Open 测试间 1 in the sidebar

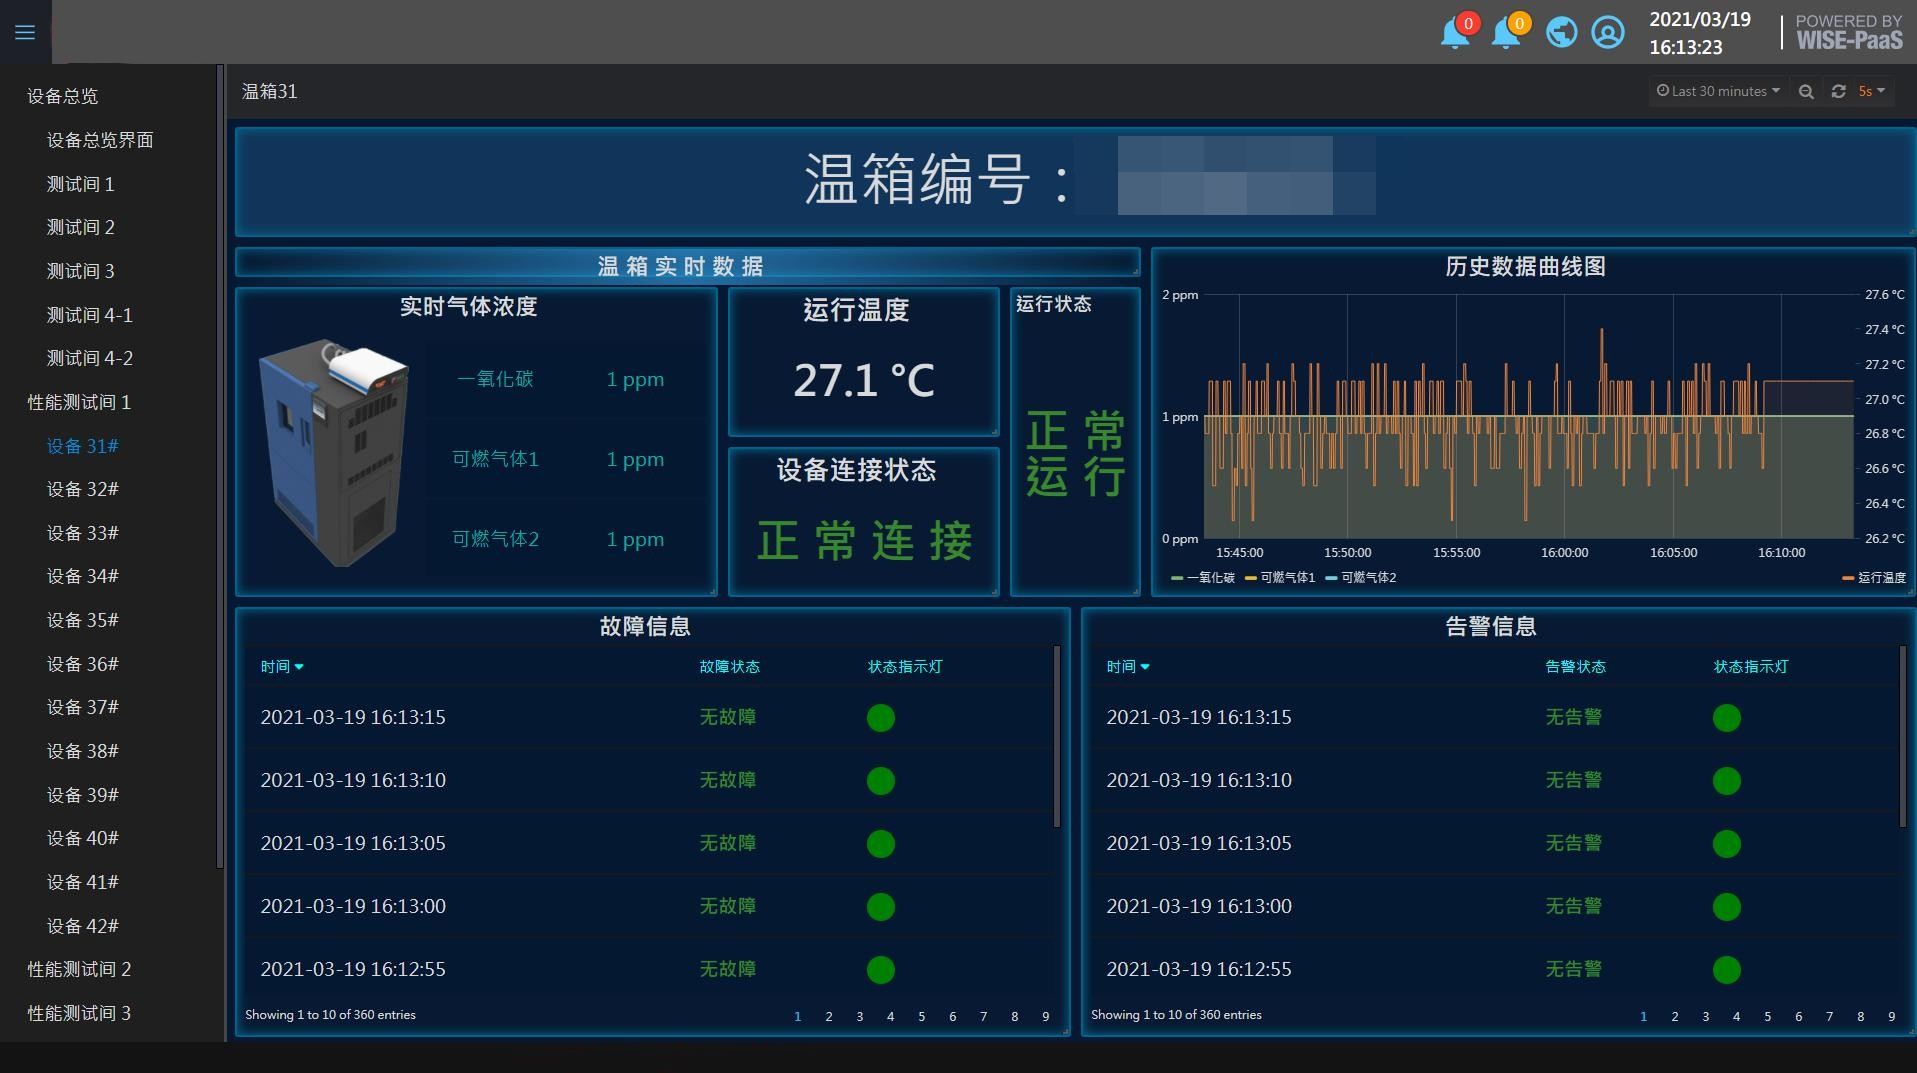coord(80,184)
